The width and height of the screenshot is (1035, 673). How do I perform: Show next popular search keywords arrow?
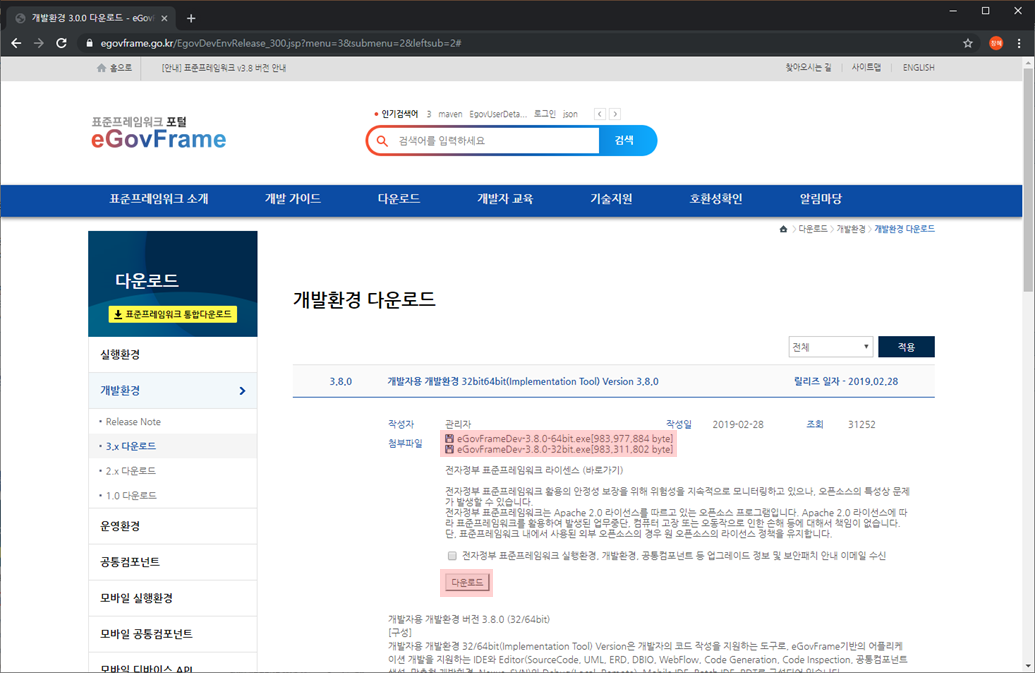coord(615,114)
